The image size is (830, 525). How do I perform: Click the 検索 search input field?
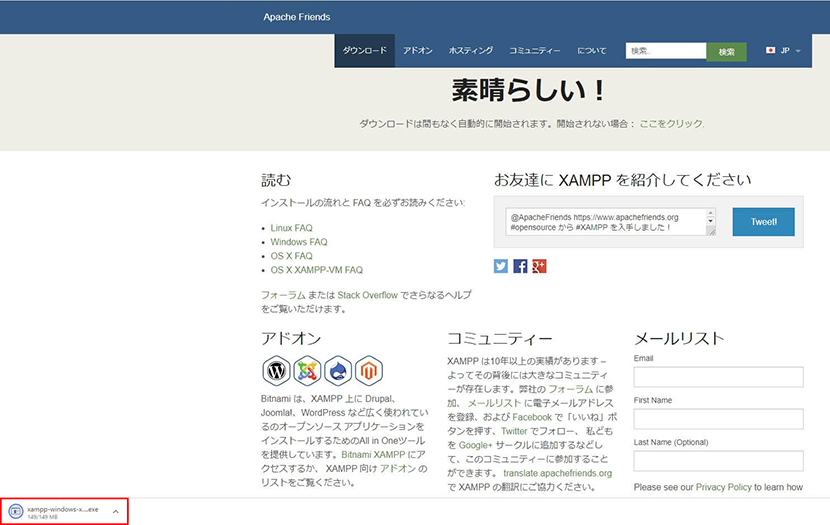click(x=666, y=51)
